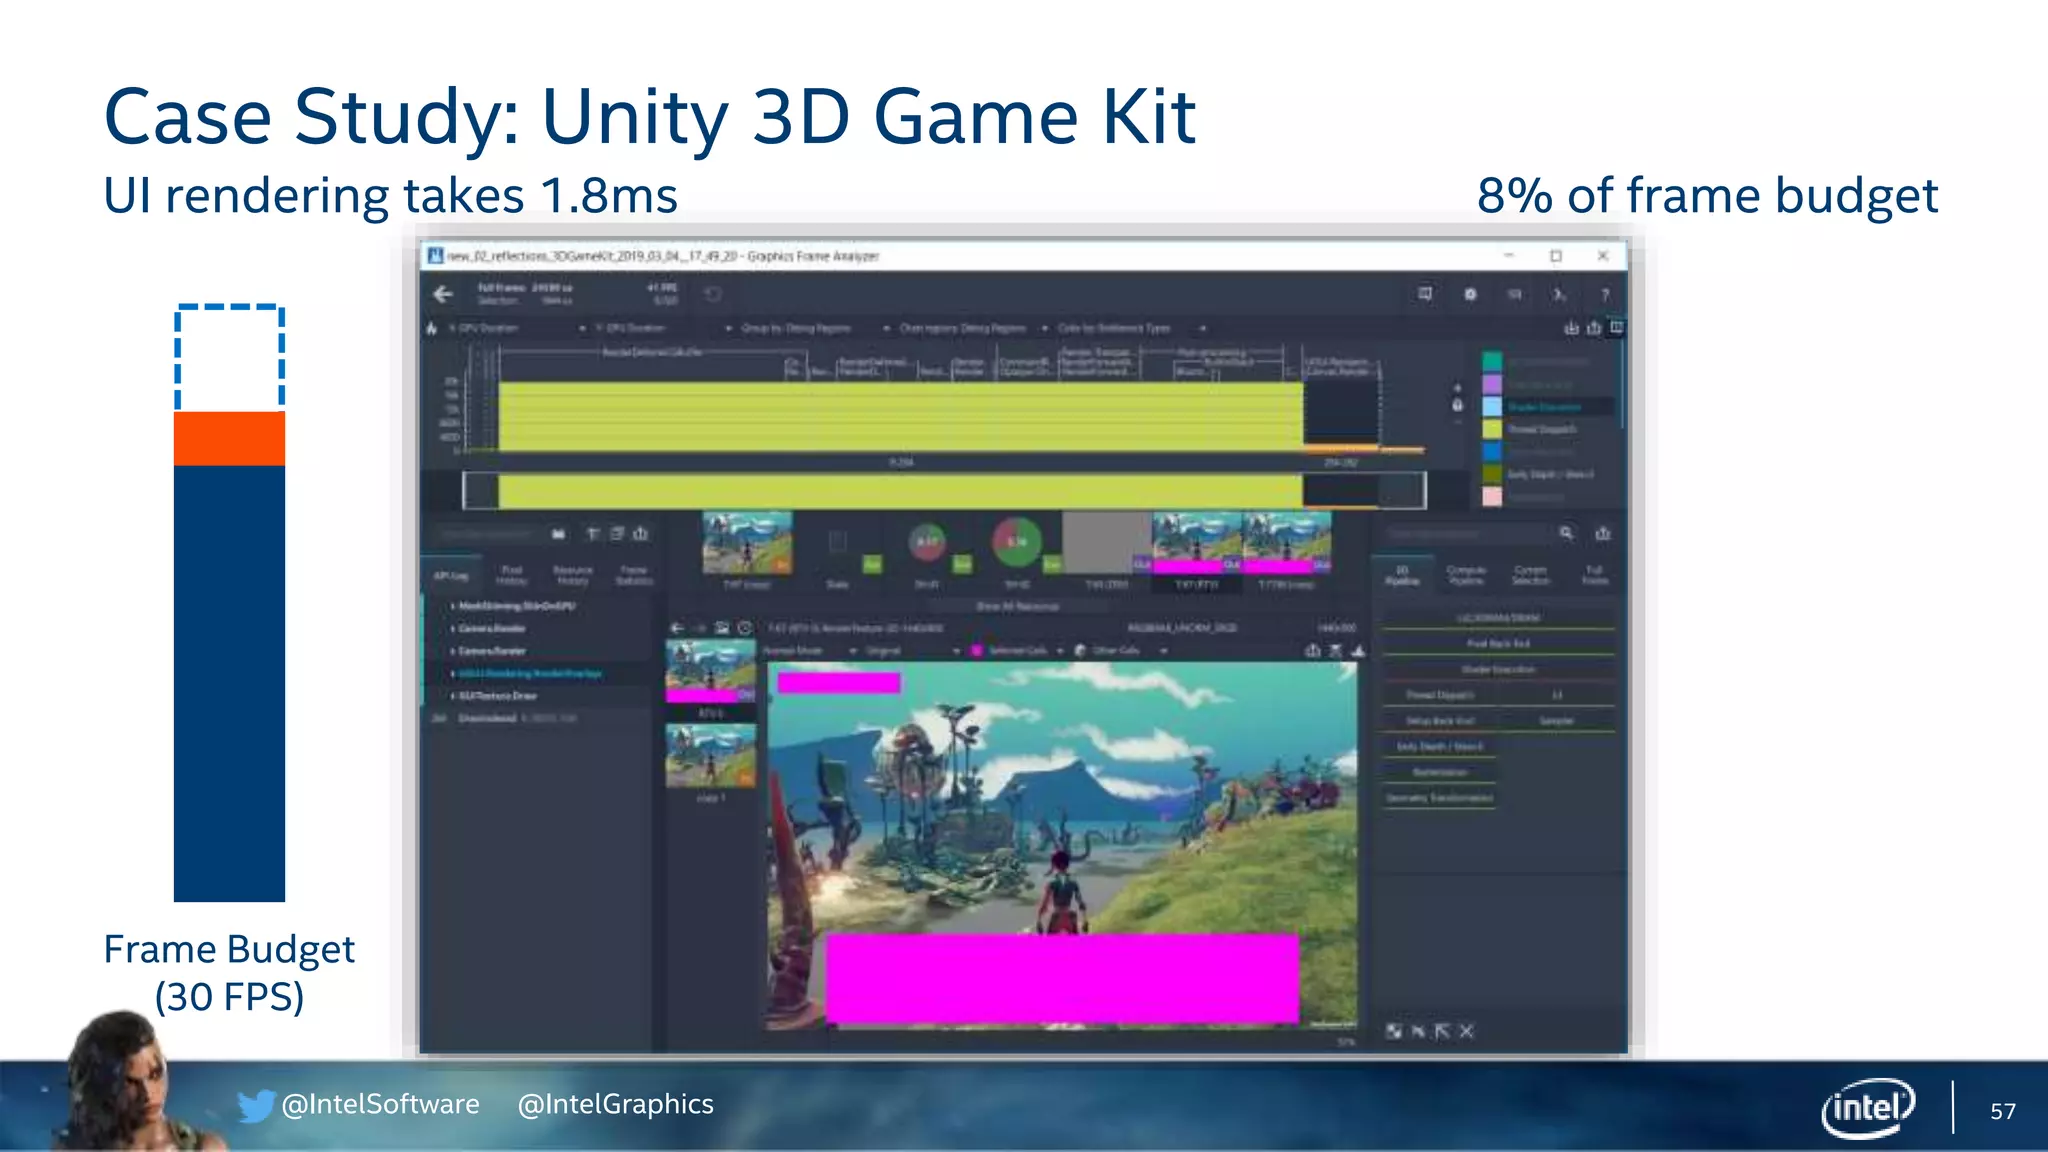Open the Y-axis GPU Duration dropdown
Screen dimensions: 2048x1152
(662, 328)
